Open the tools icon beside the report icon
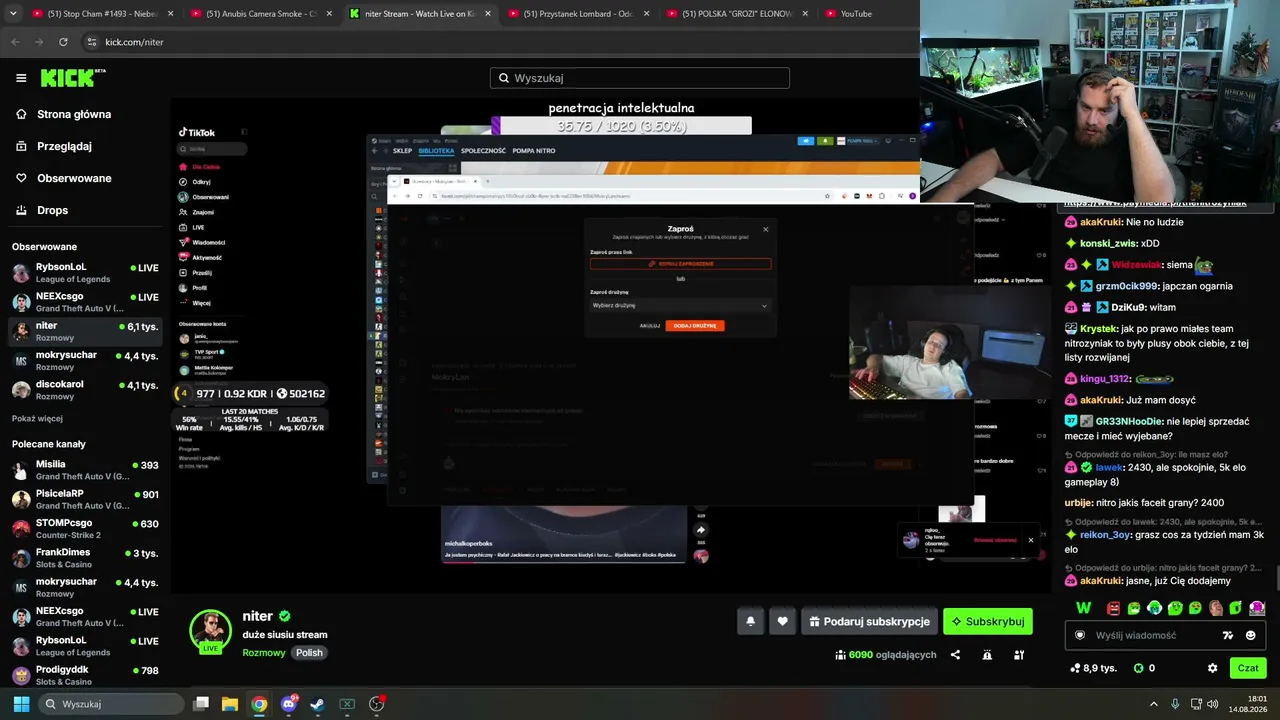1280x720 pixels. (1019, 655)
